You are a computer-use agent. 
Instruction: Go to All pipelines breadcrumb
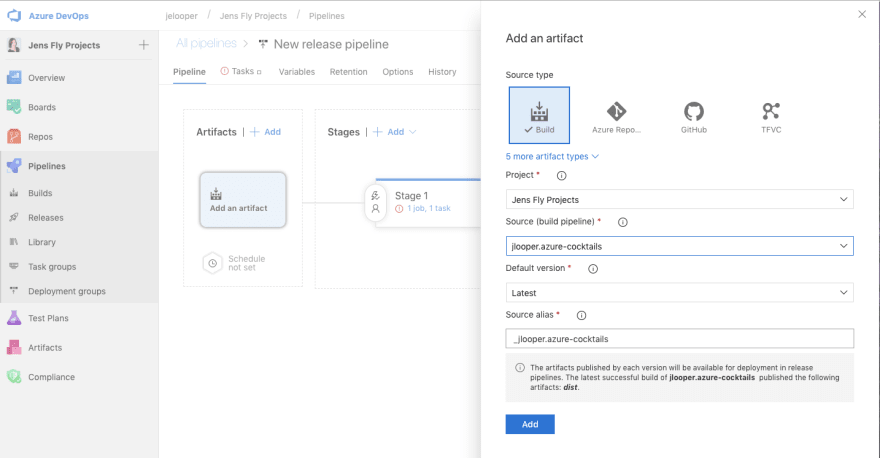pos(206,43)
